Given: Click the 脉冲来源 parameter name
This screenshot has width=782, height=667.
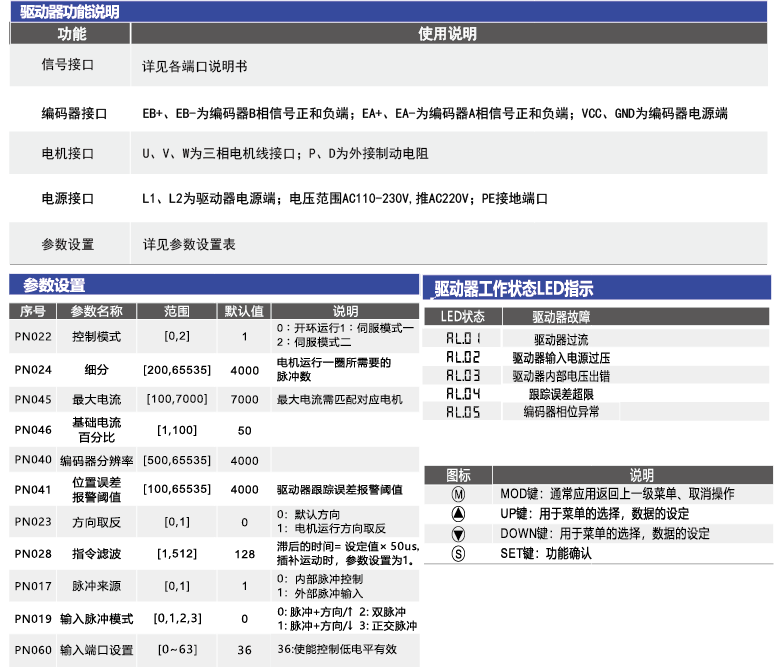Looking at the screenshot, I should (x=96, y=586).
